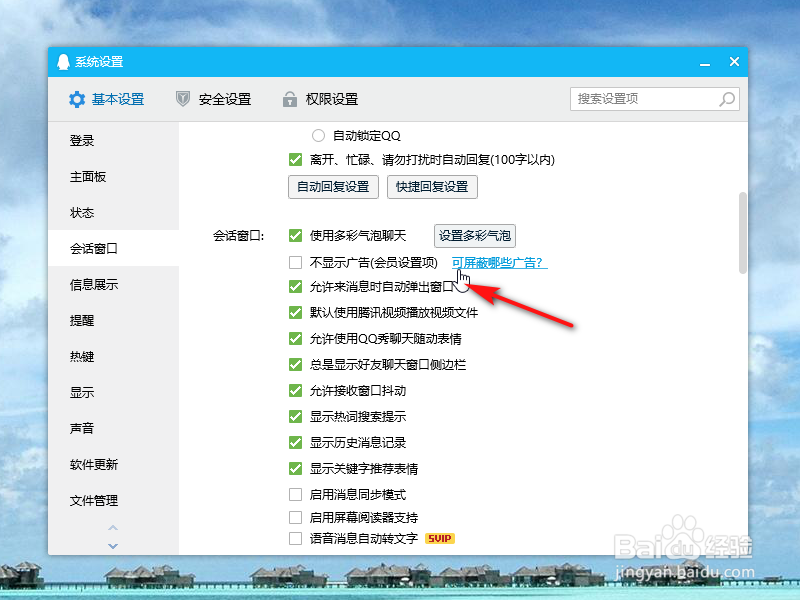Enable 启用消息同步模式
This screenshot has height=600, width=800.
point(295,494)
